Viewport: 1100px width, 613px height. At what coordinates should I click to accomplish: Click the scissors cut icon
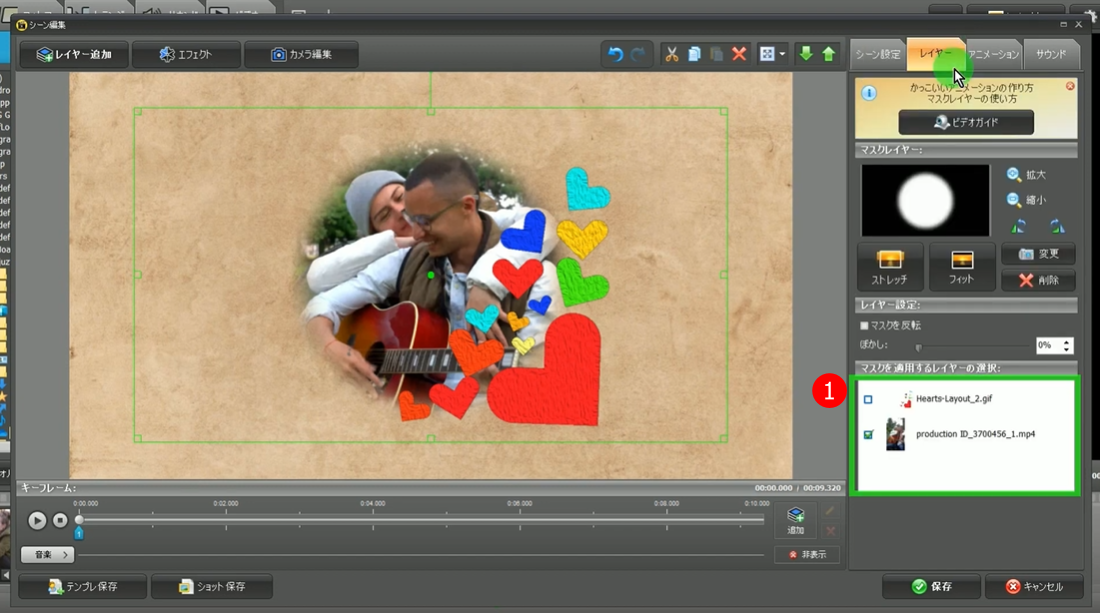(672, 54)
